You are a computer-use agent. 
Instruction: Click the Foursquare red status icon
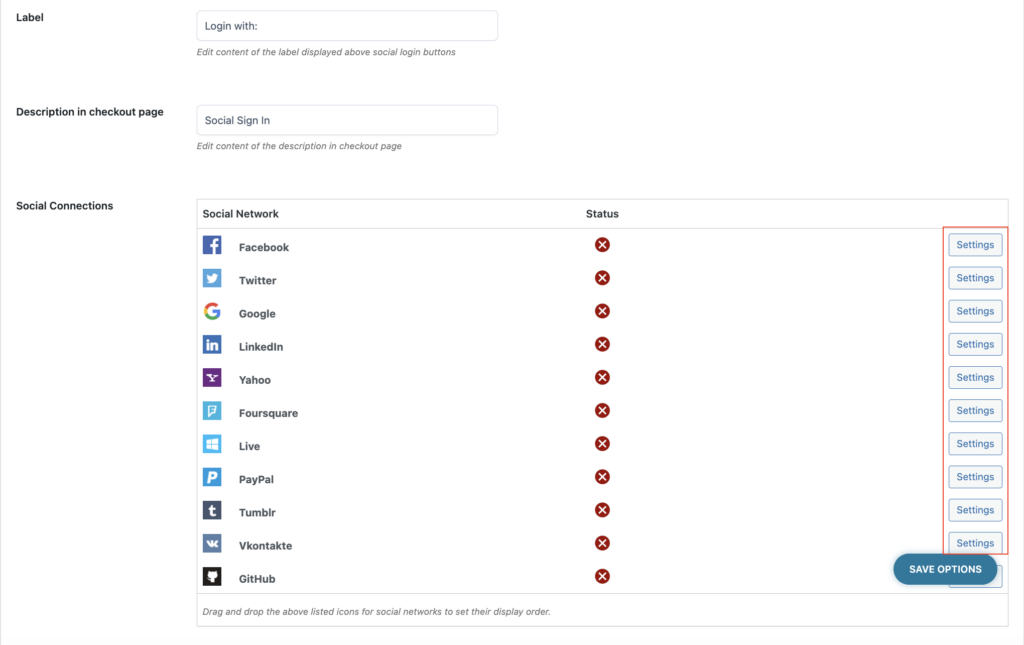pos(602,411)
